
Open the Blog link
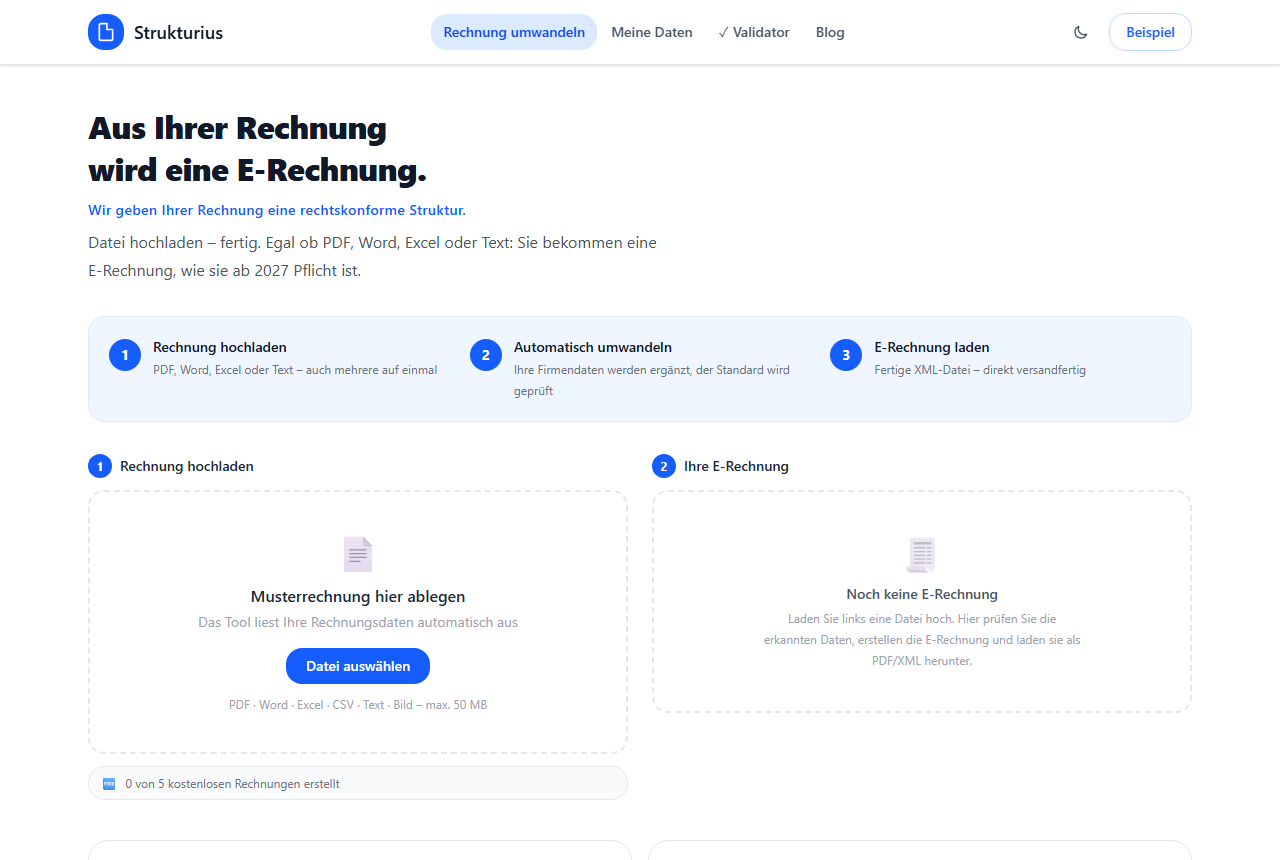(x=830, y=32)
